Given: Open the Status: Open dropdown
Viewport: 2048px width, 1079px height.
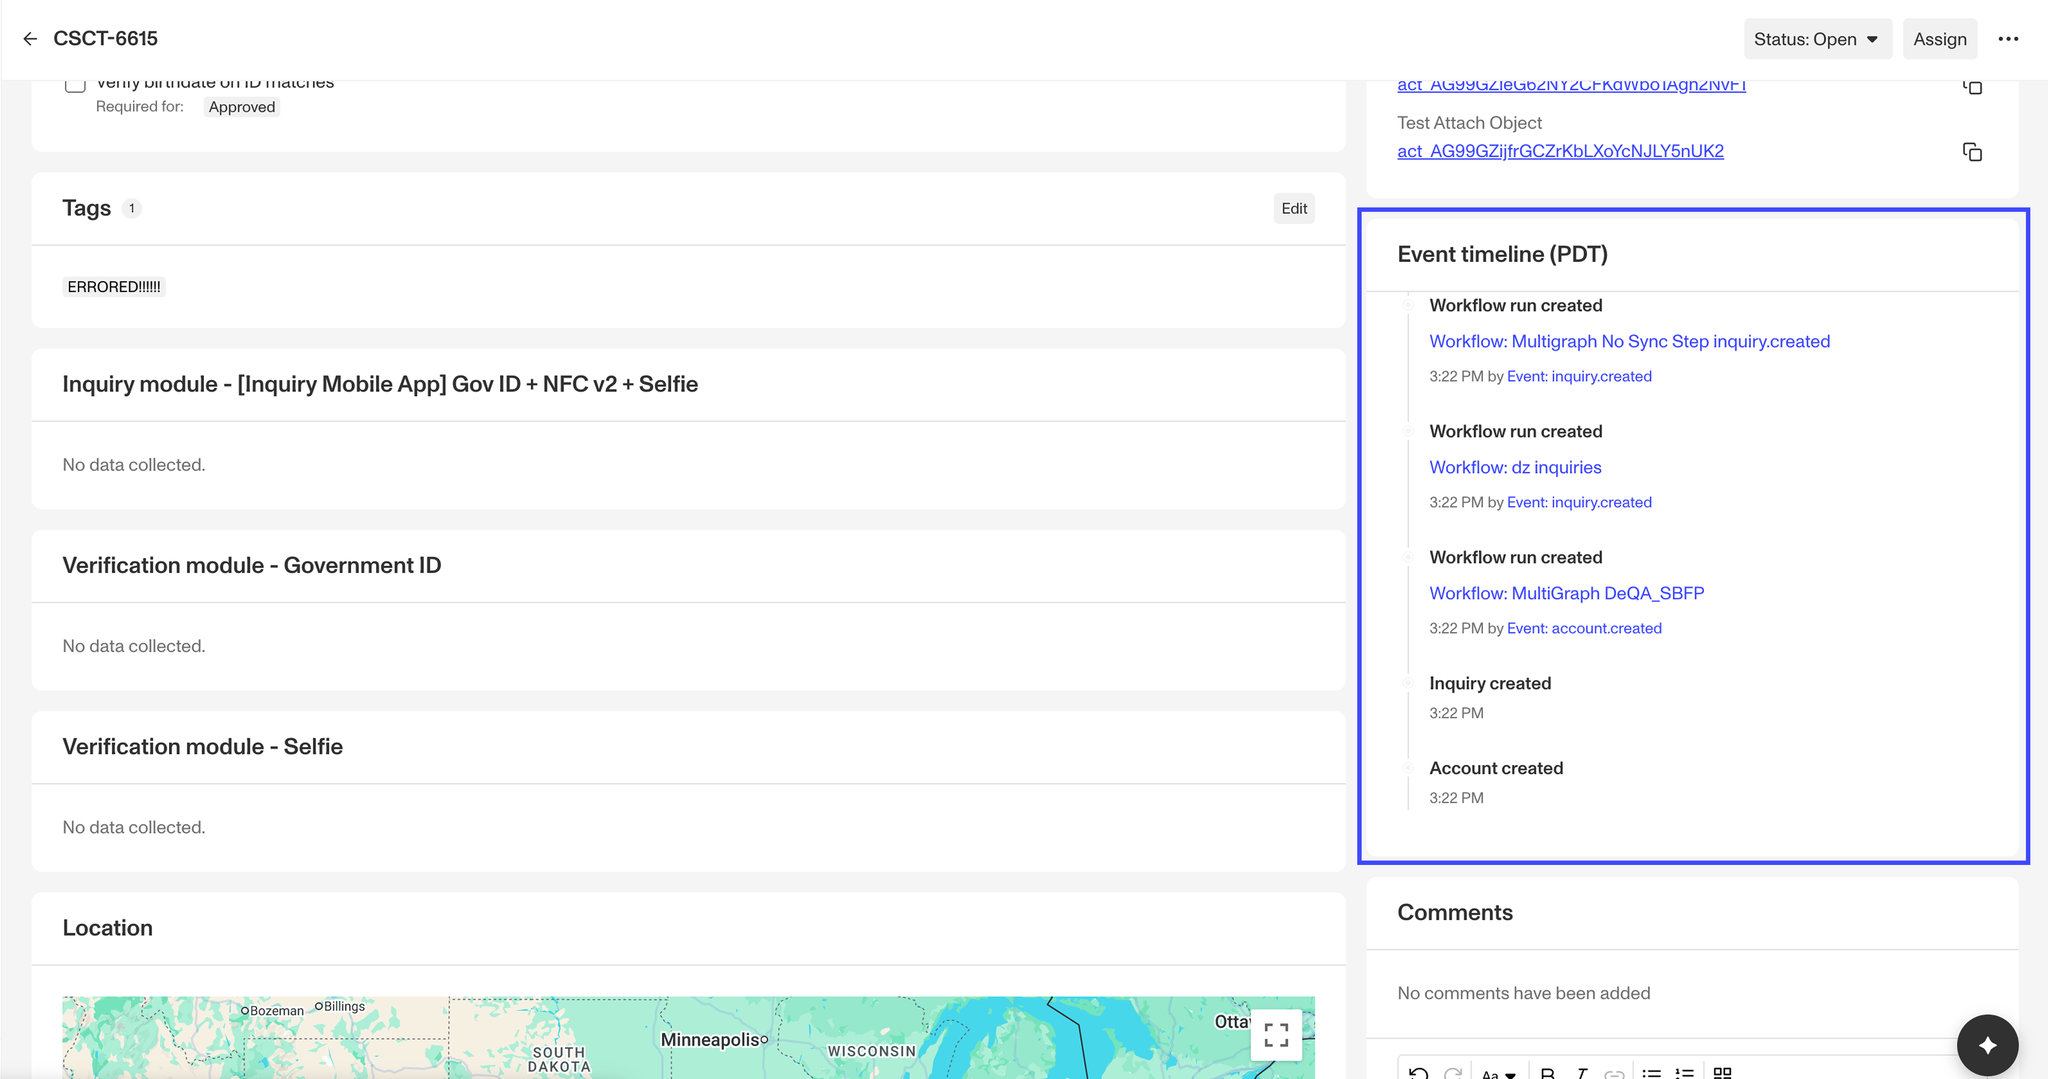Looking at the screenshot, I should (1817, 39).
